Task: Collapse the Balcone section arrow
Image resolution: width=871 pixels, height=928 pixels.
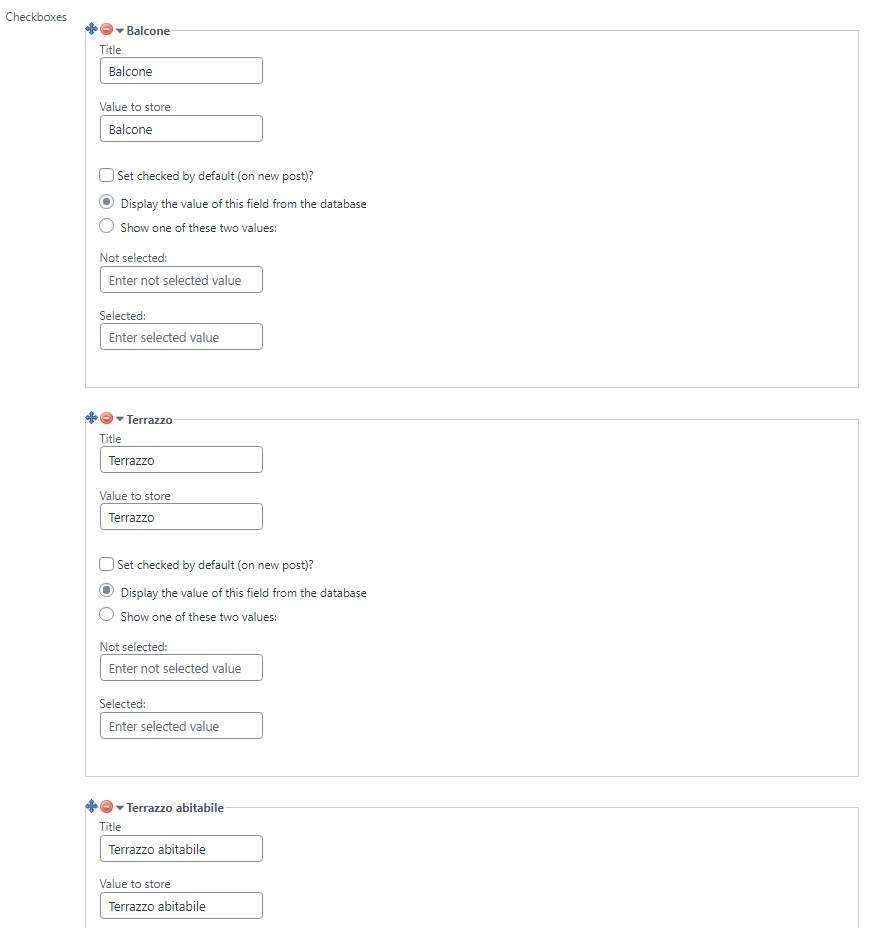Action: [120, 31]
